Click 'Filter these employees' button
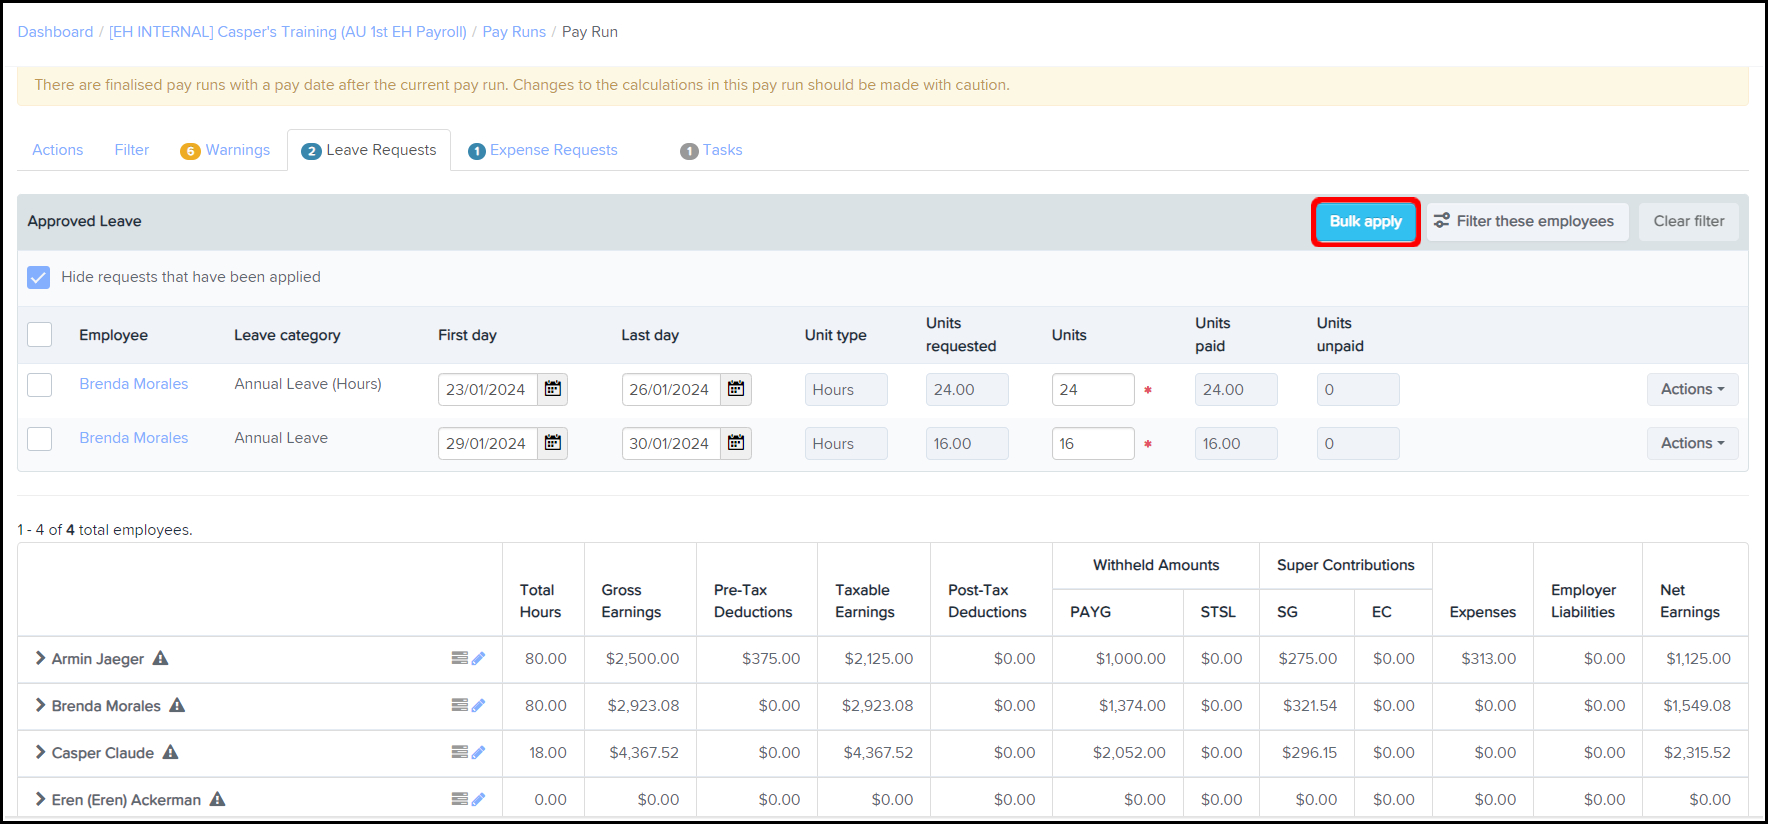The width and height of the screenshot is (1768, 824). coord(1526,221)
